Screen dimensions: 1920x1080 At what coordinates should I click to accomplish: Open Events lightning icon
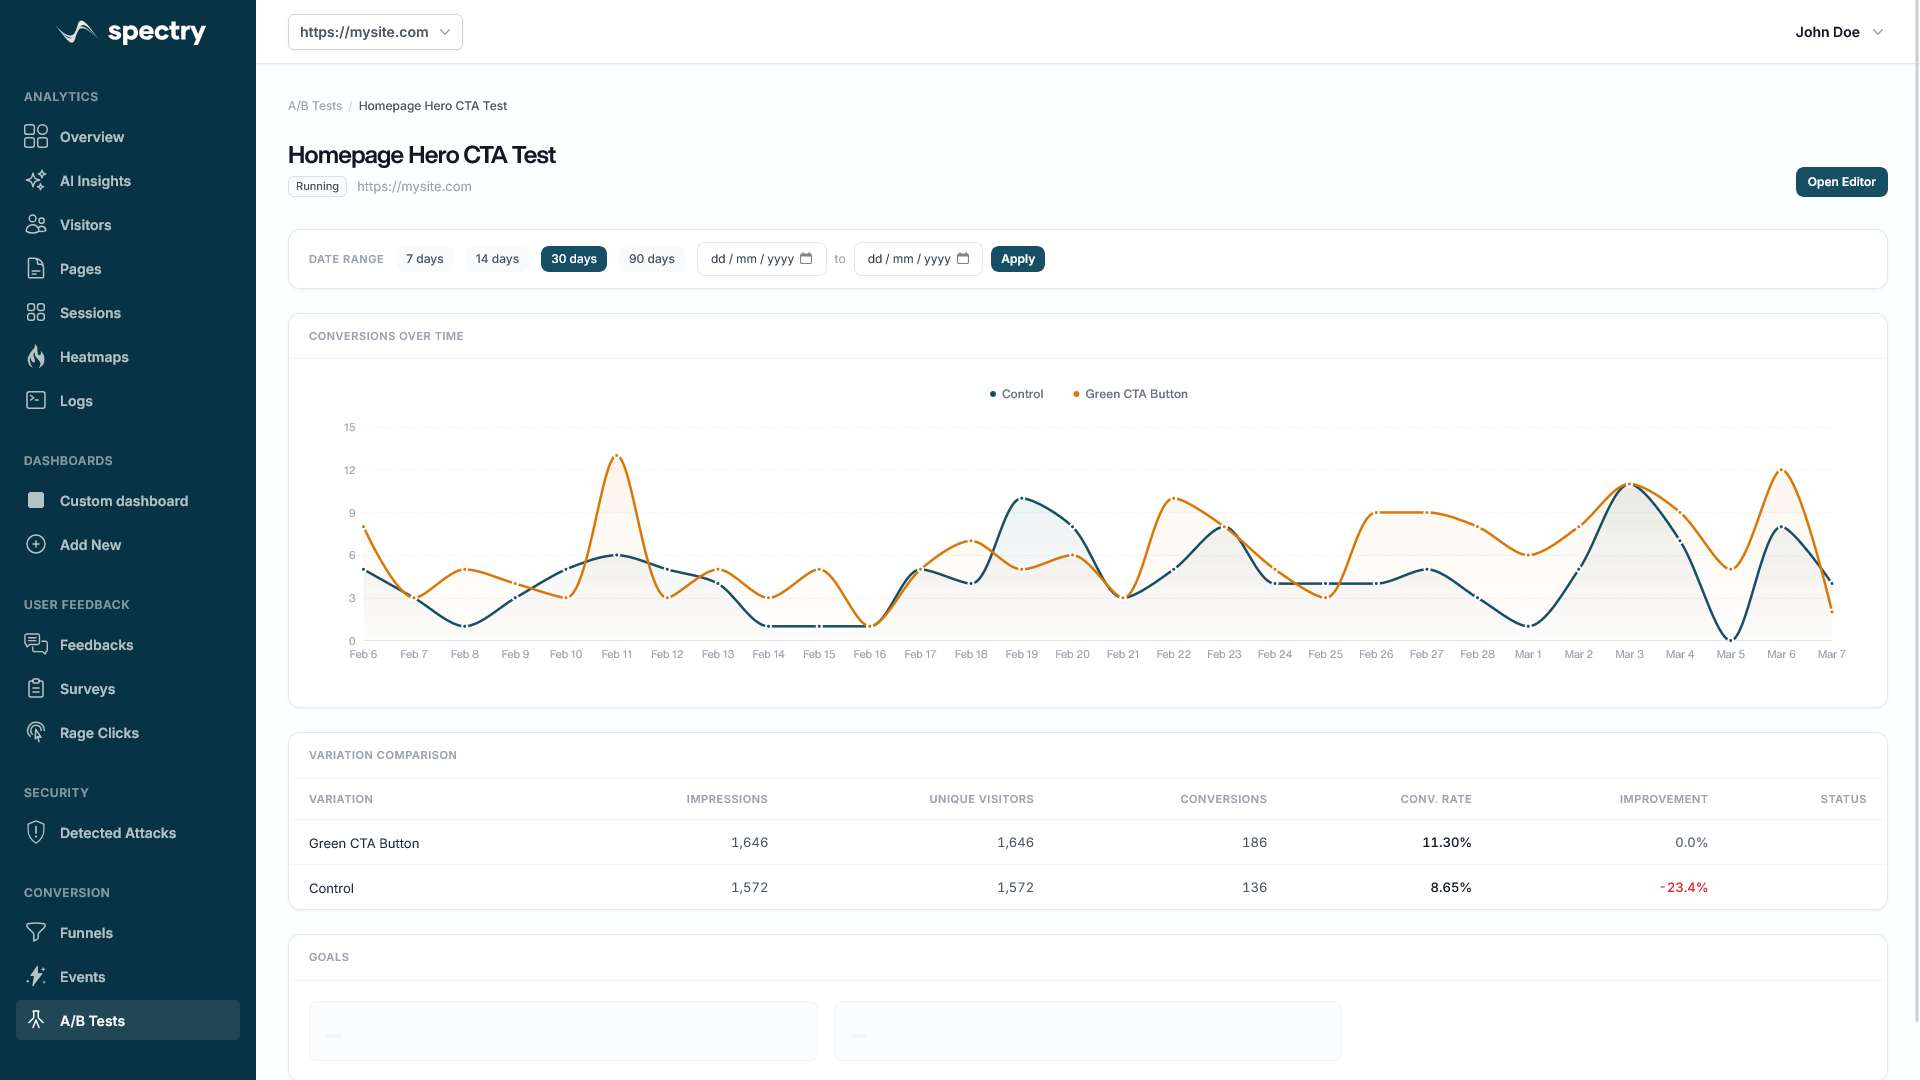click(x=36, y=977)
